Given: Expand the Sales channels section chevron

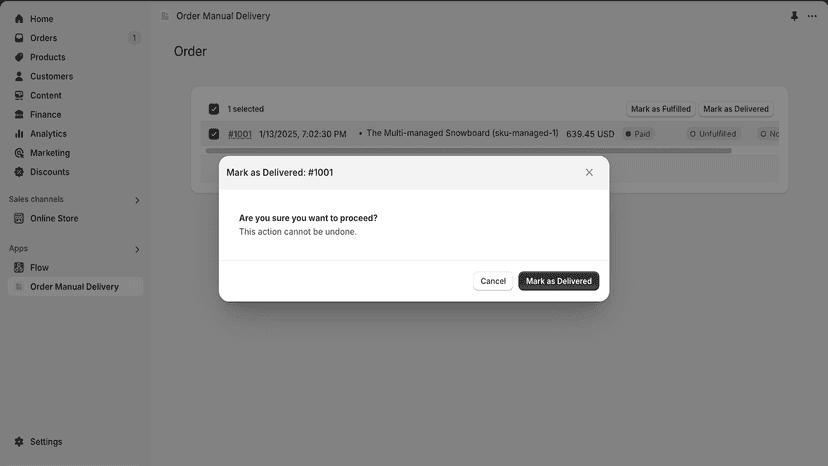Looking at the screenshot, I should (x=137, y=200).
